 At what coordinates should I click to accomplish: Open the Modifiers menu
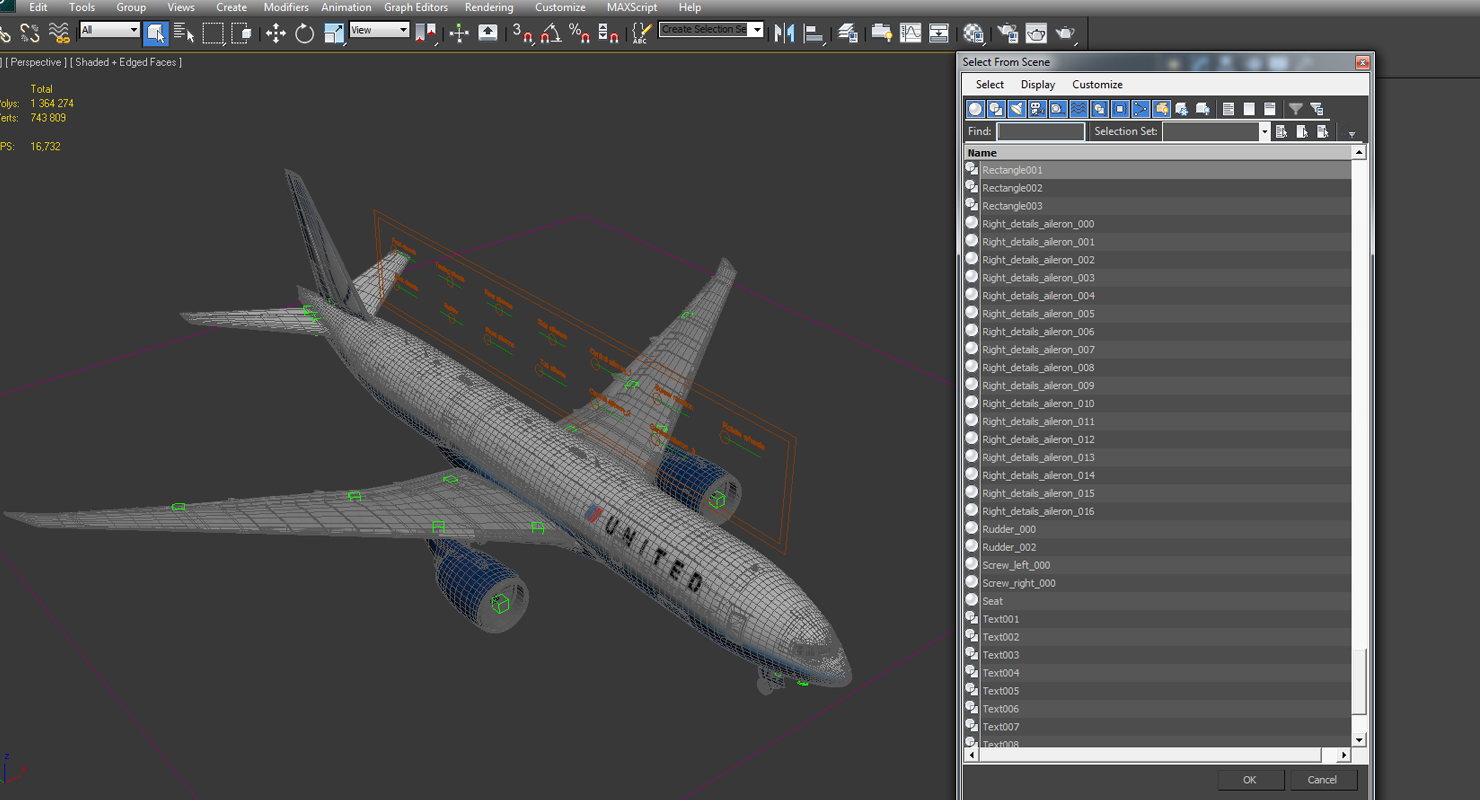[x=286, y=7]
